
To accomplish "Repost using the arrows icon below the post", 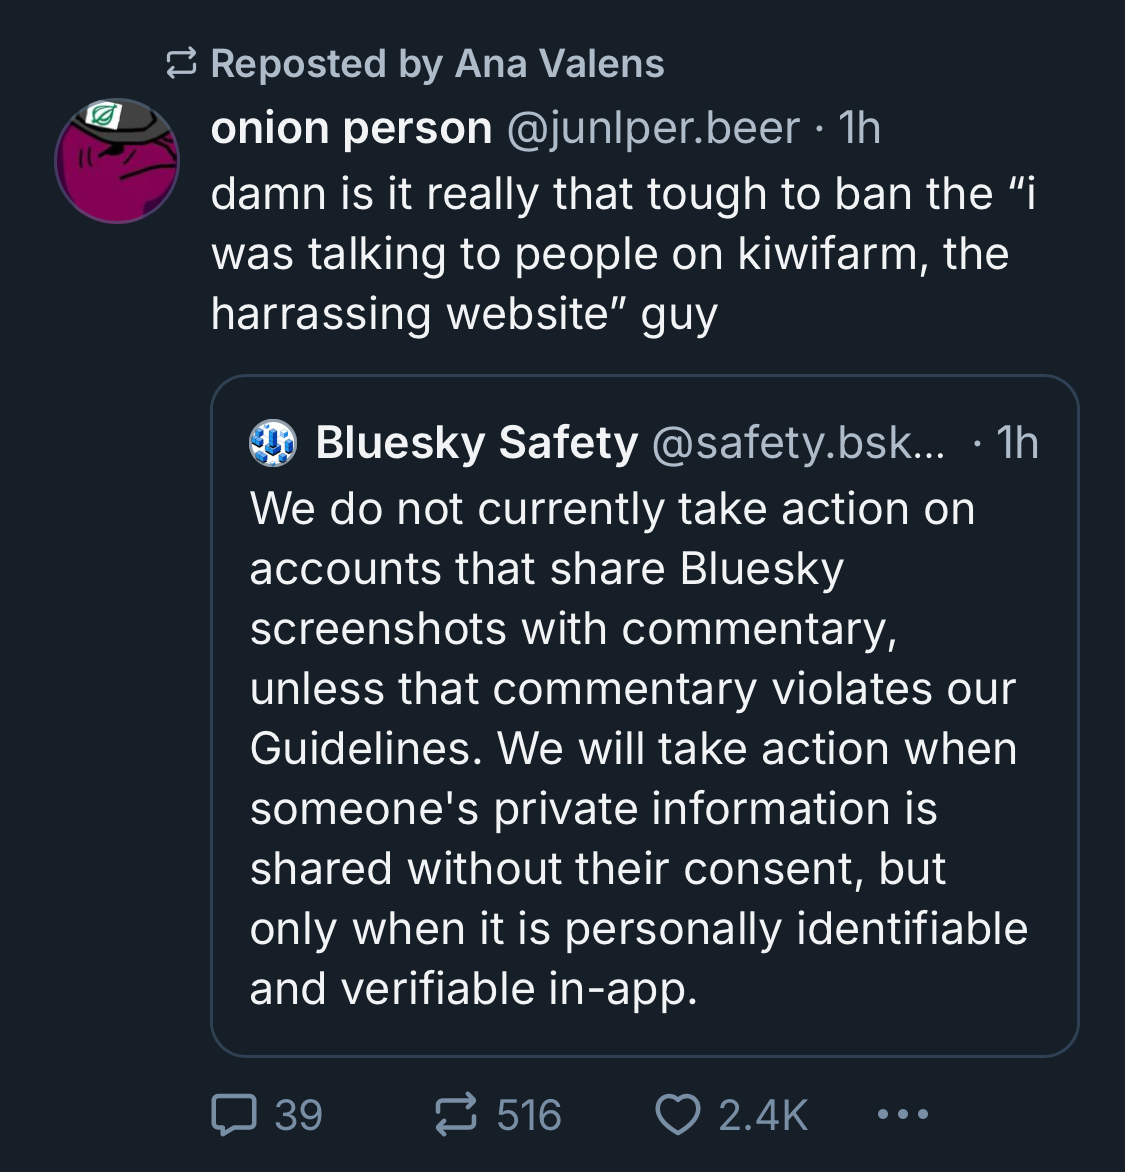I will [x=455, y=1115].
